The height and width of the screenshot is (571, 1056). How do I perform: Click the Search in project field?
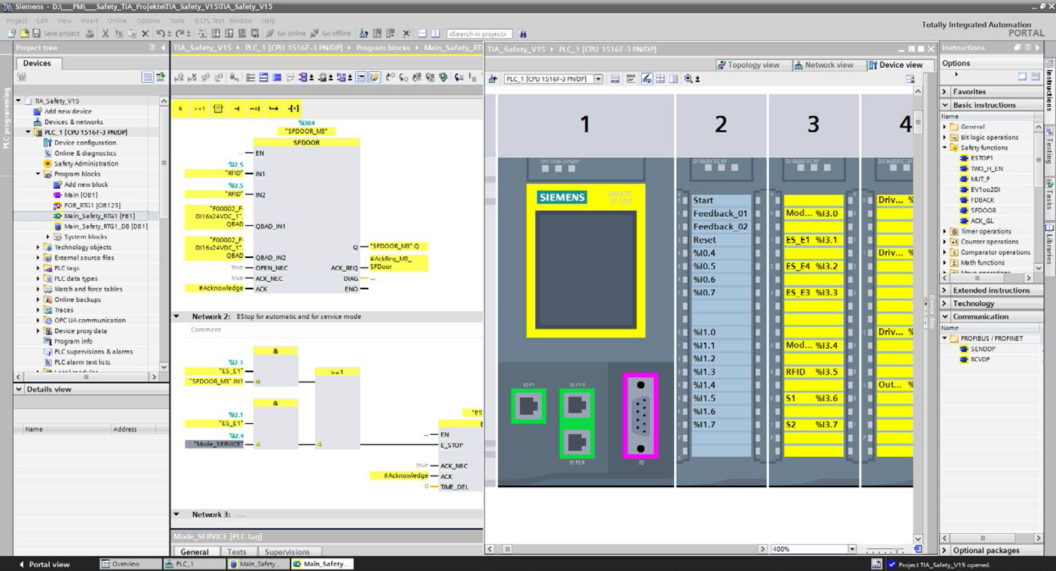[480, 34]
